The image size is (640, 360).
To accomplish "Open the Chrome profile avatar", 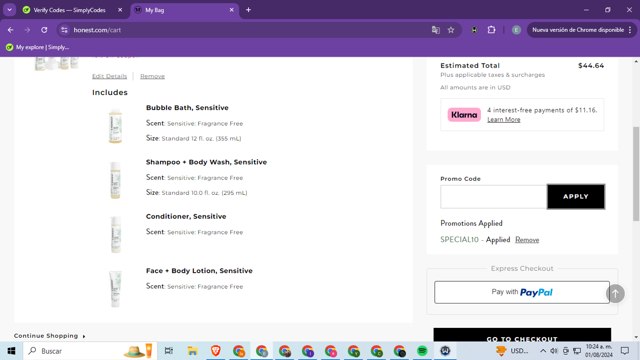I will coord(516,30).
